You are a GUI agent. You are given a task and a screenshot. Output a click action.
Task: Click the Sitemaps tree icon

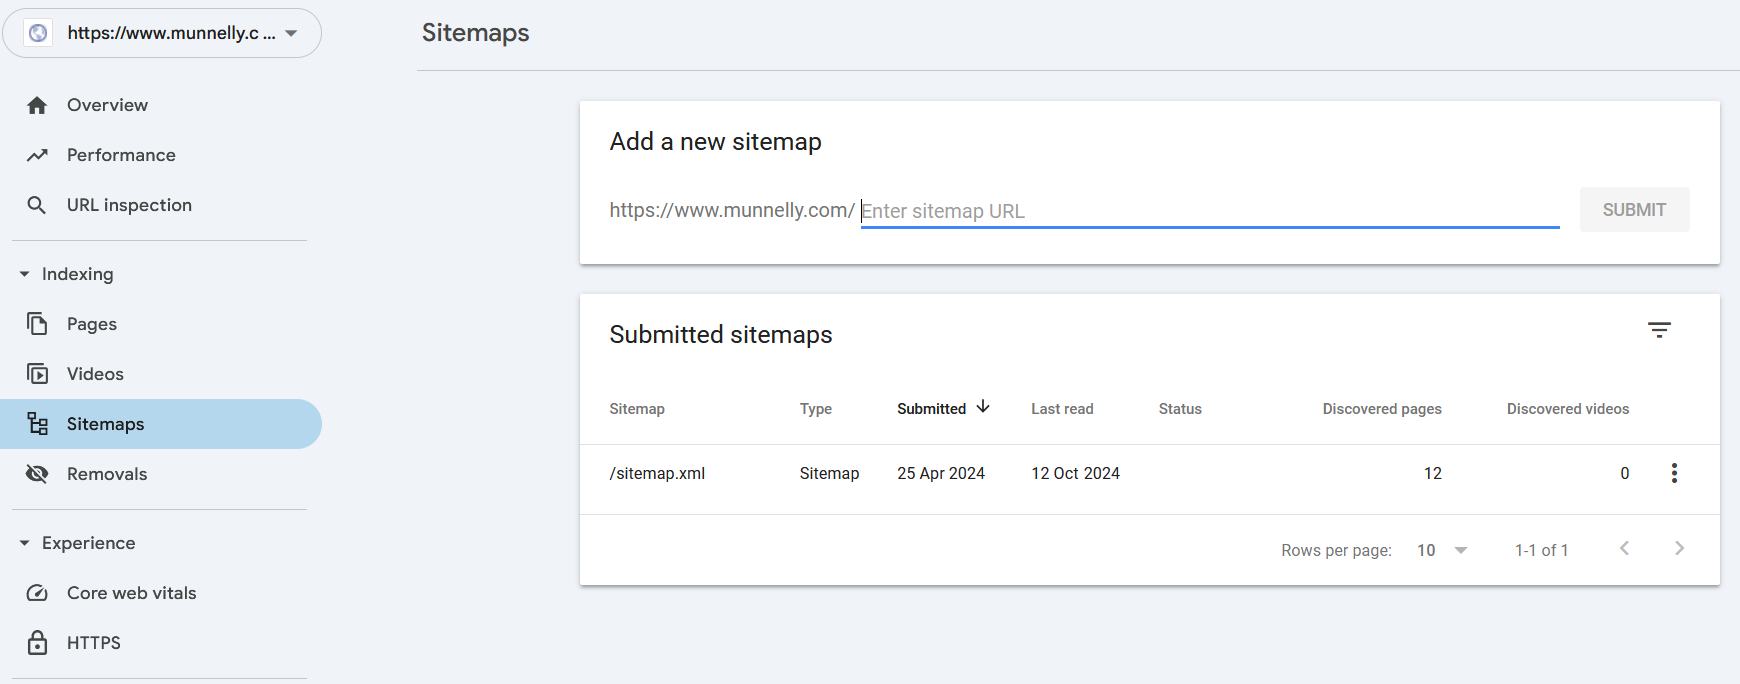[37, 424]
